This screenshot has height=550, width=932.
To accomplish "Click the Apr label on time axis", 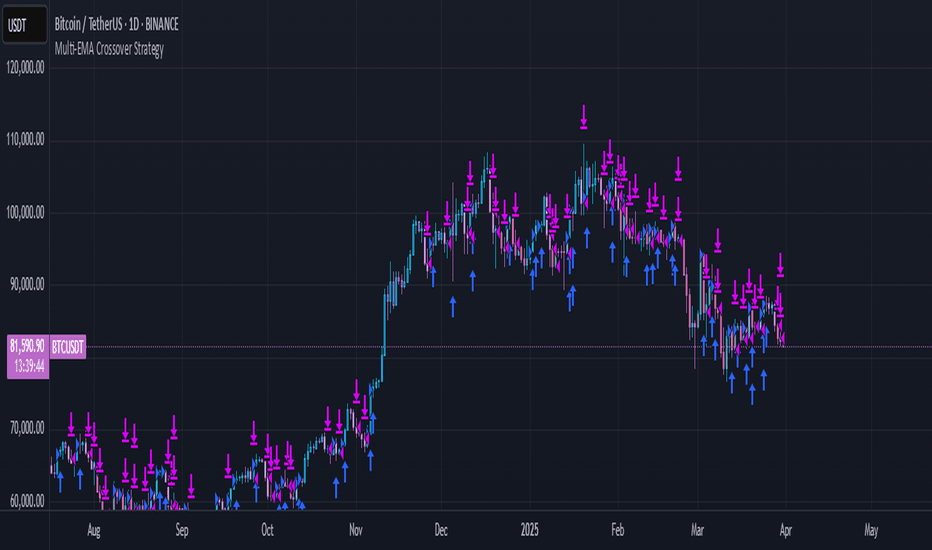I will (x=786, y=530).
